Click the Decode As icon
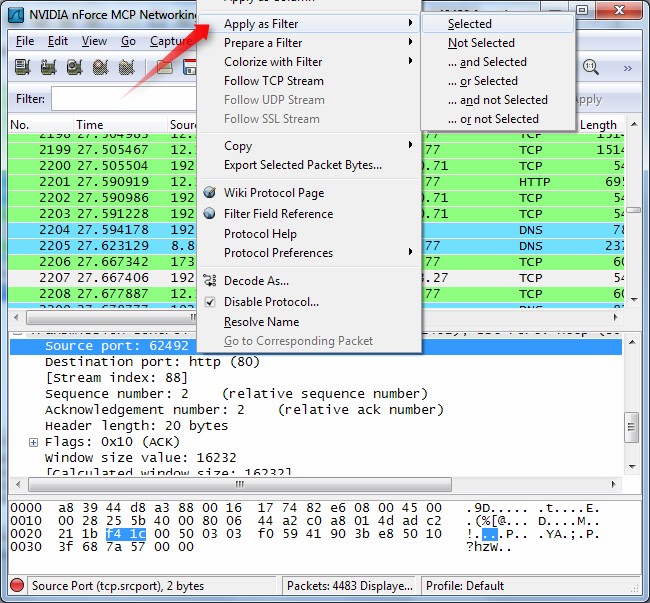The height and width of the screenshot is (603, 650). click(210, 281)
